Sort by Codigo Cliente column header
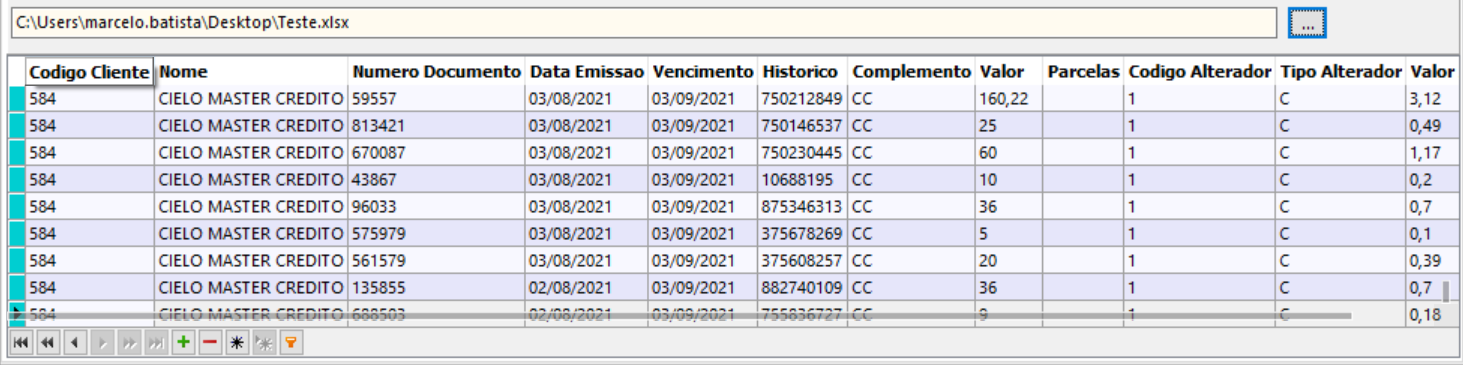The image size is (1463, 365). pos(89,72)
